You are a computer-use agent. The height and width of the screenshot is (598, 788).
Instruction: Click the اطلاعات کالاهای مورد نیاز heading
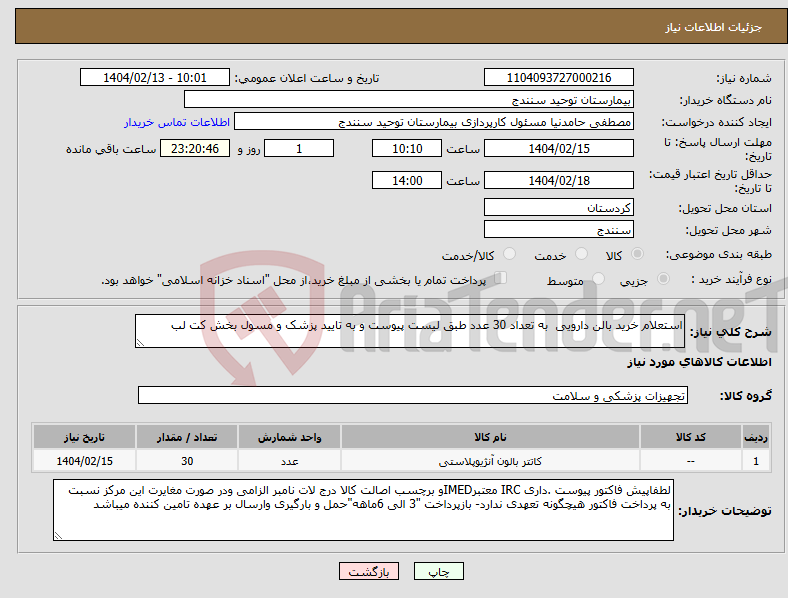[699, 362]
